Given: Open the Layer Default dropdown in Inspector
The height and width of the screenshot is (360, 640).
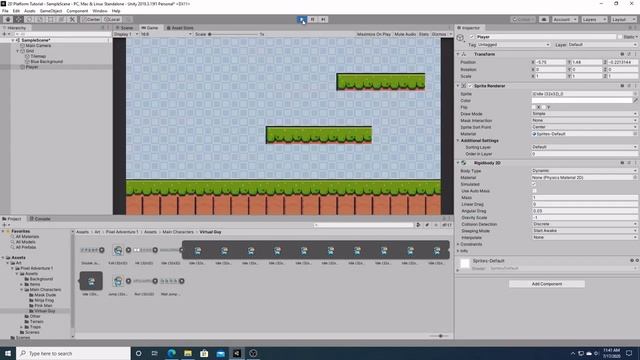Looking at the screenshot, I should pos(602,44).
